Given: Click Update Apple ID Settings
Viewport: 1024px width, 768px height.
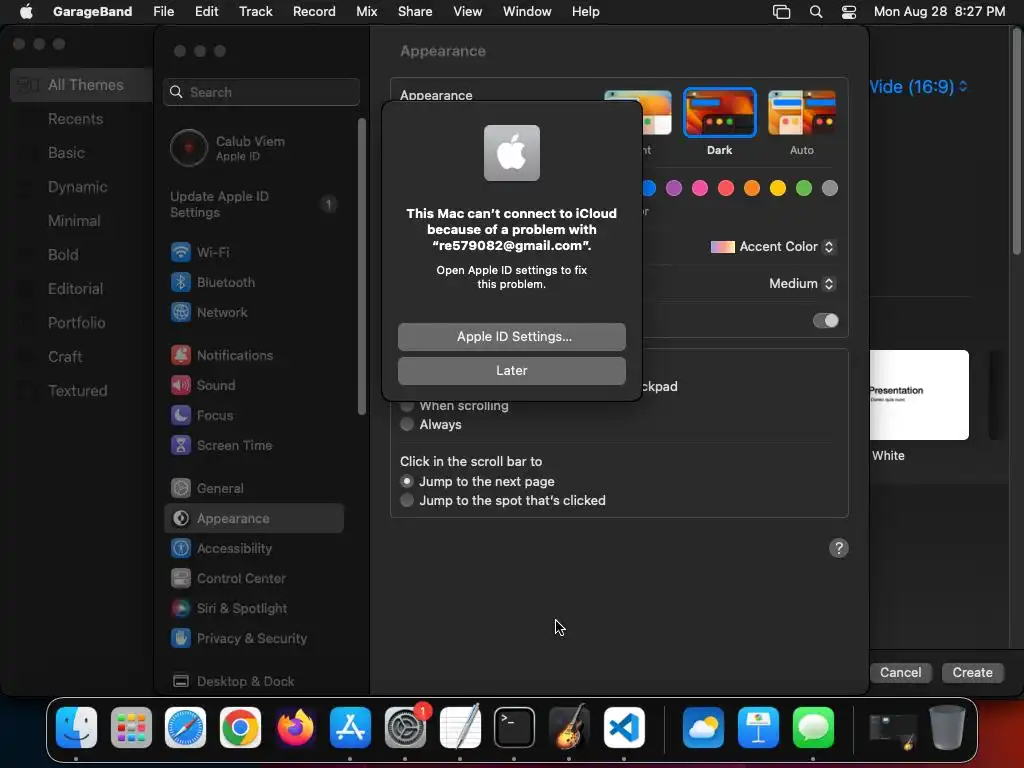Looking at the screenshot, I should click(x=253, y=204).
